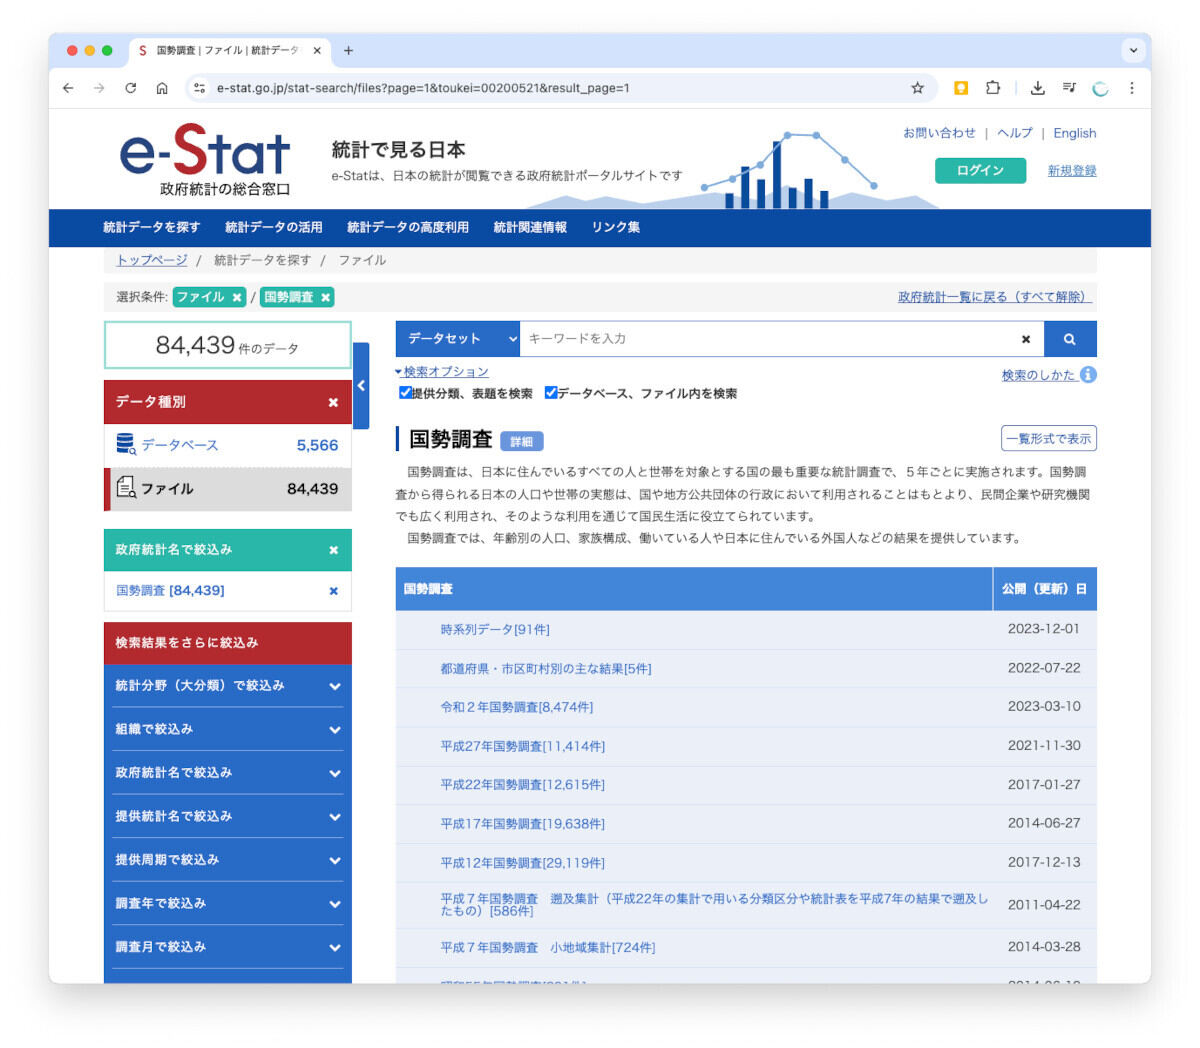The width and height of the screenshot is (1200, 1048).
Task: Click the browser back arrow
Action: (x=68, y=88)
